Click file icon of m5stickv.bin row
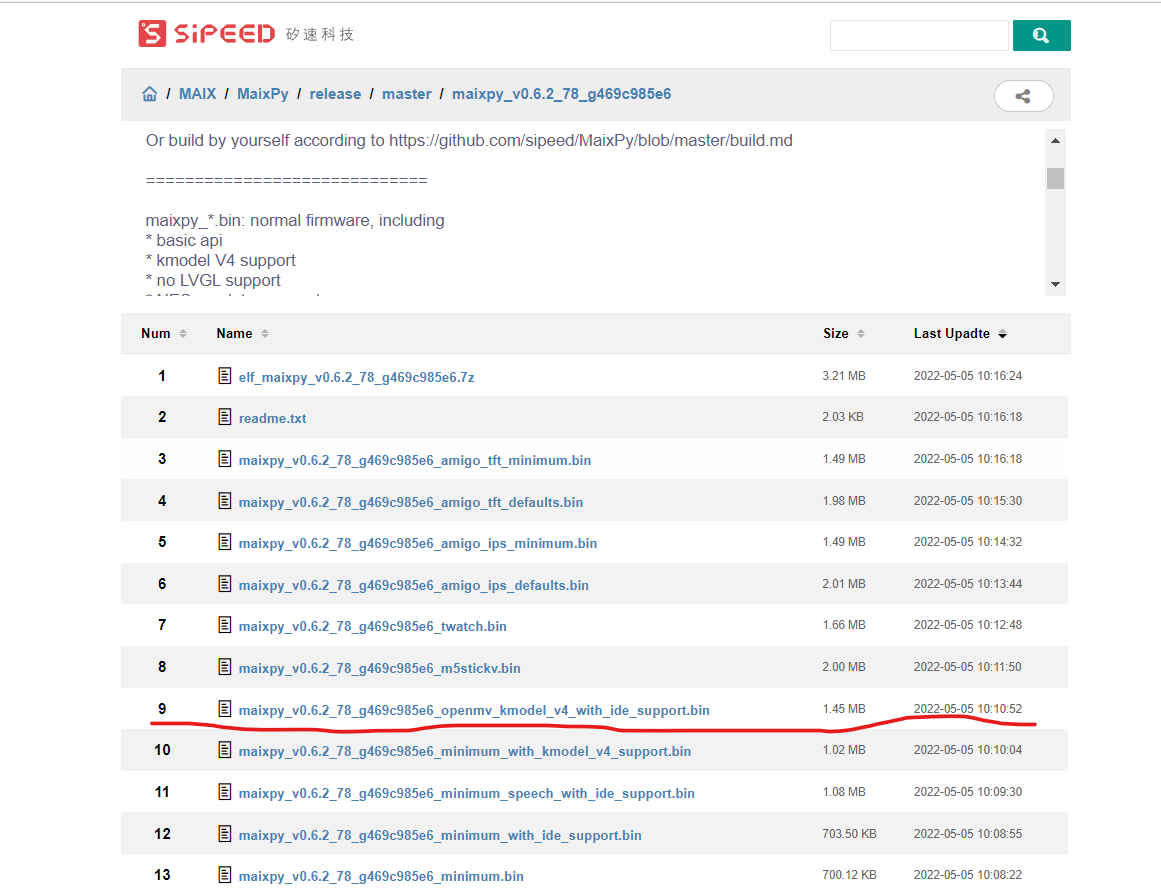This screenshot has width=1161, height=890. 225,667
